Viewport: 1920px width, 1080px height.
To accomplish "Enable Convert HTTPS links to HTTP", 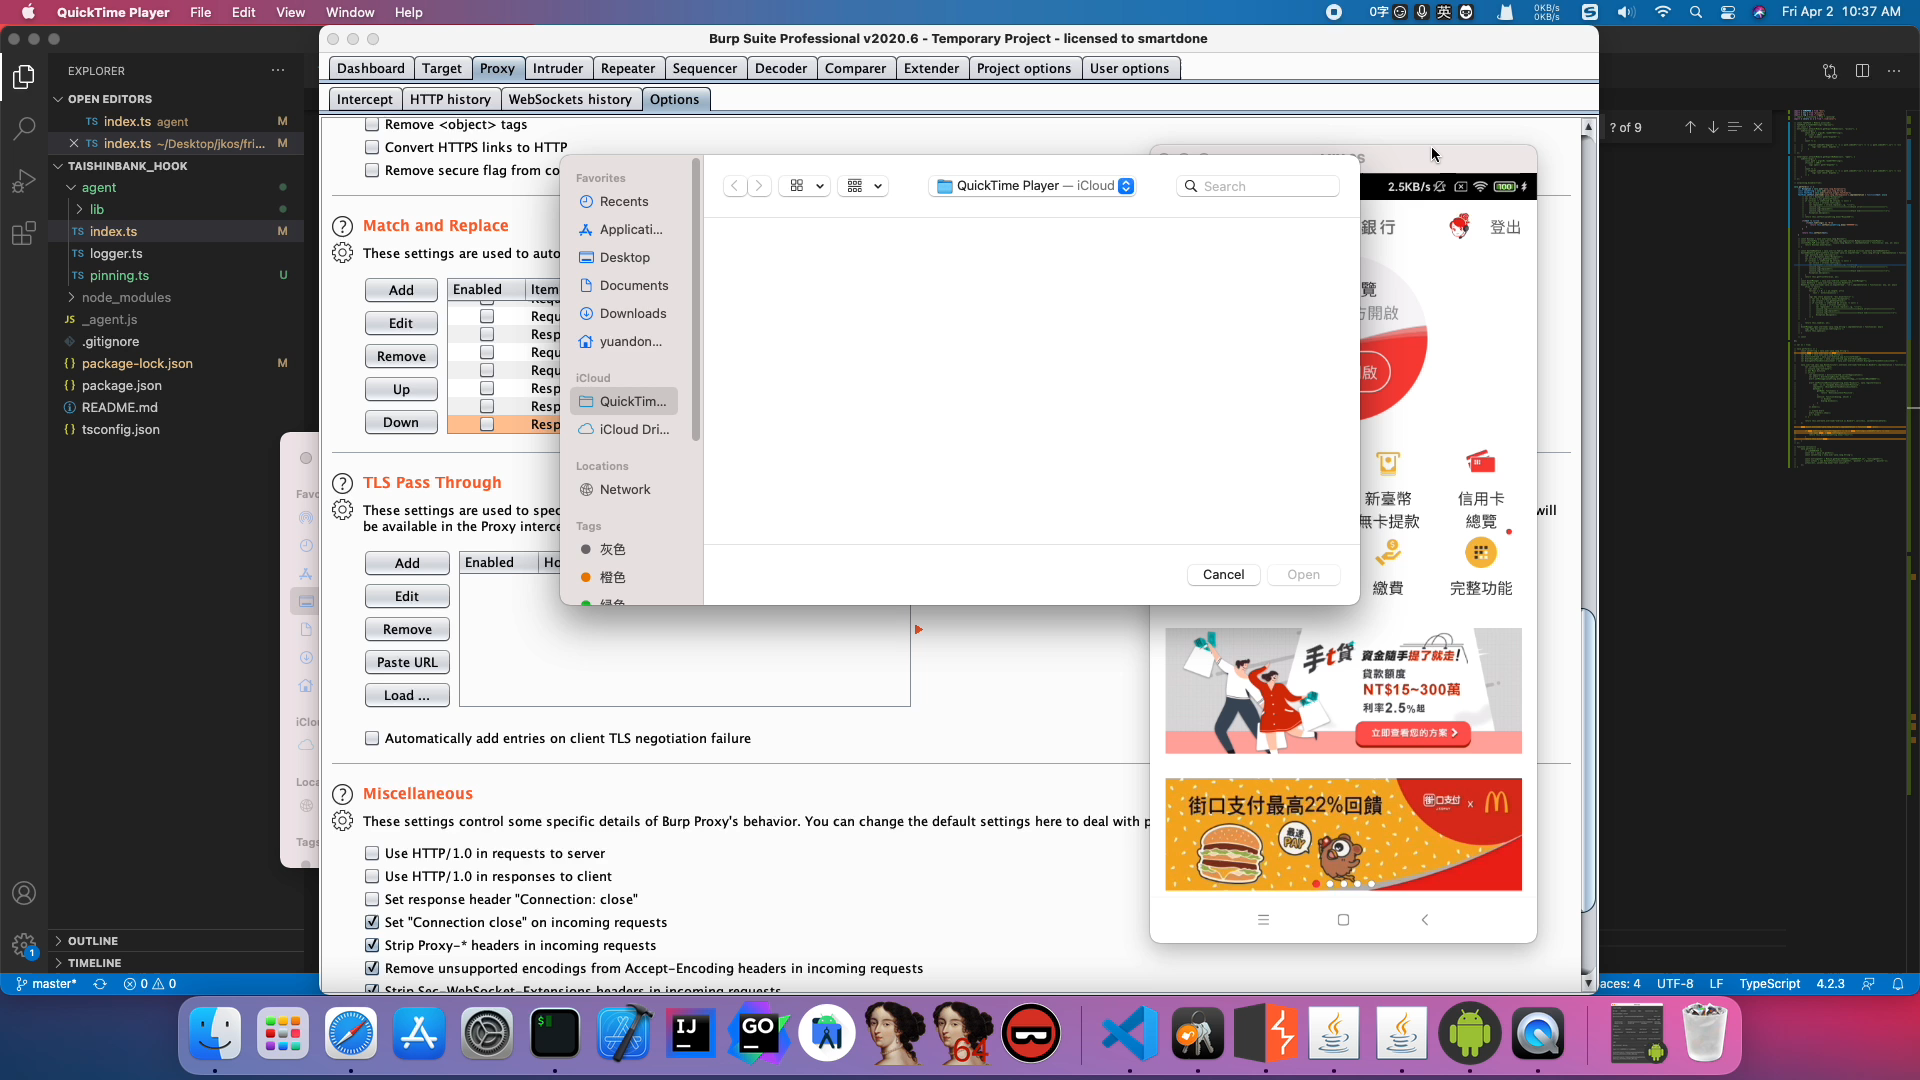I will [372, 147].
